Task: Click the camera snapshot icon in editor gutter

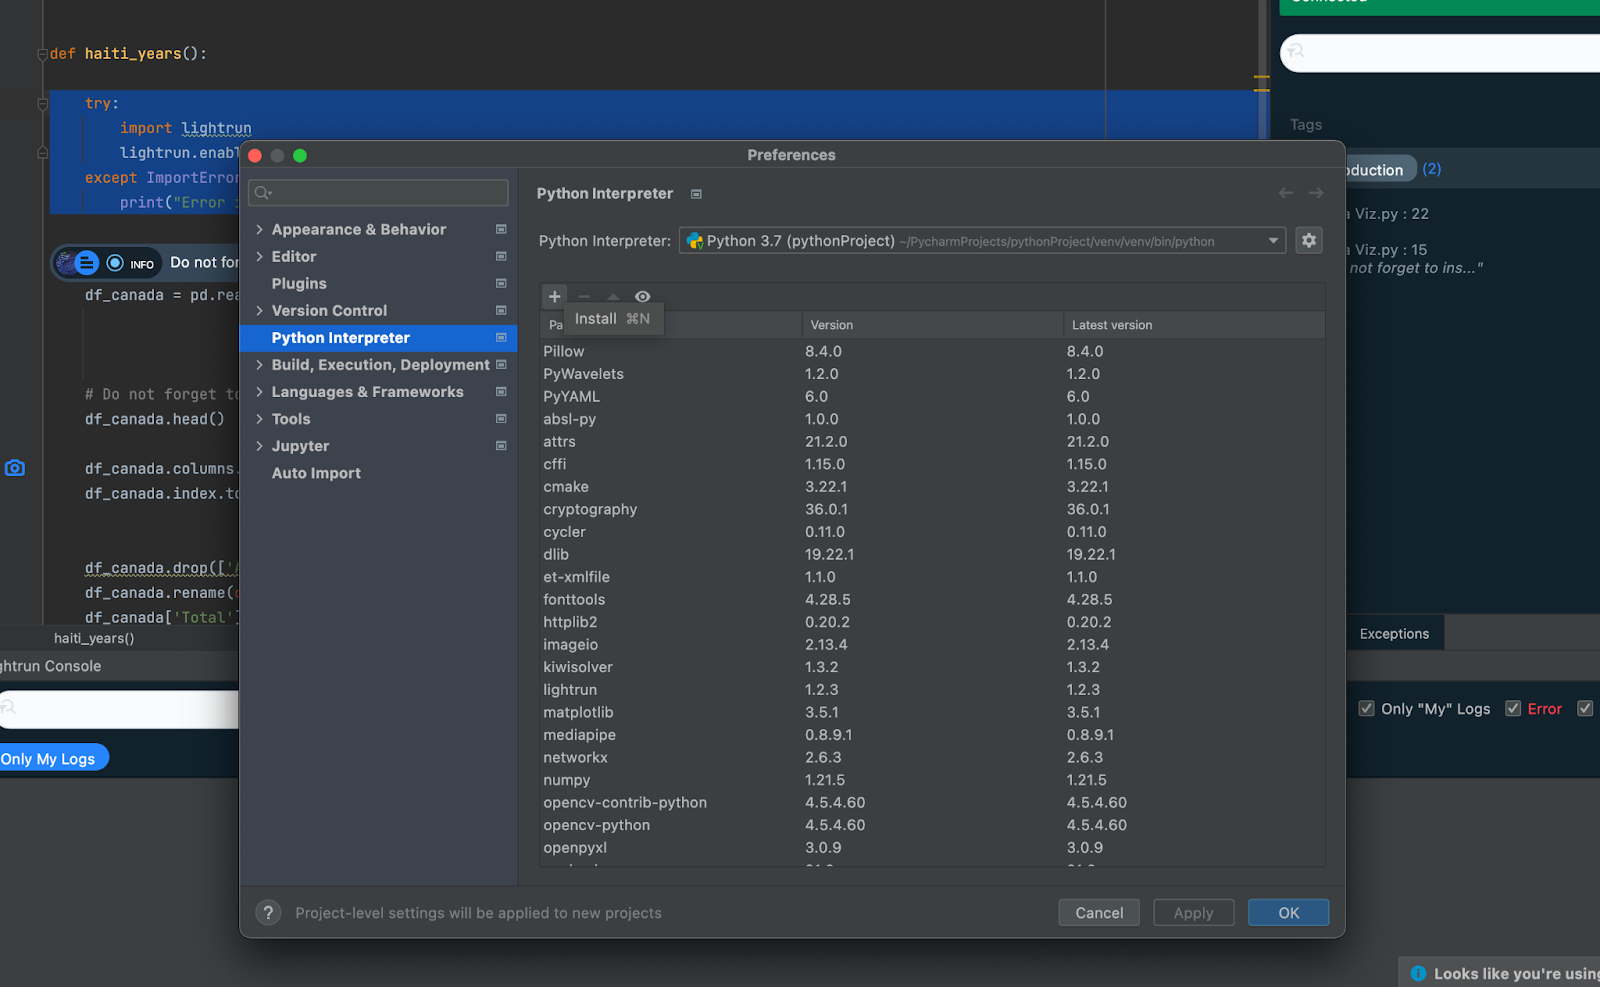Action: [x=15, y=468]
